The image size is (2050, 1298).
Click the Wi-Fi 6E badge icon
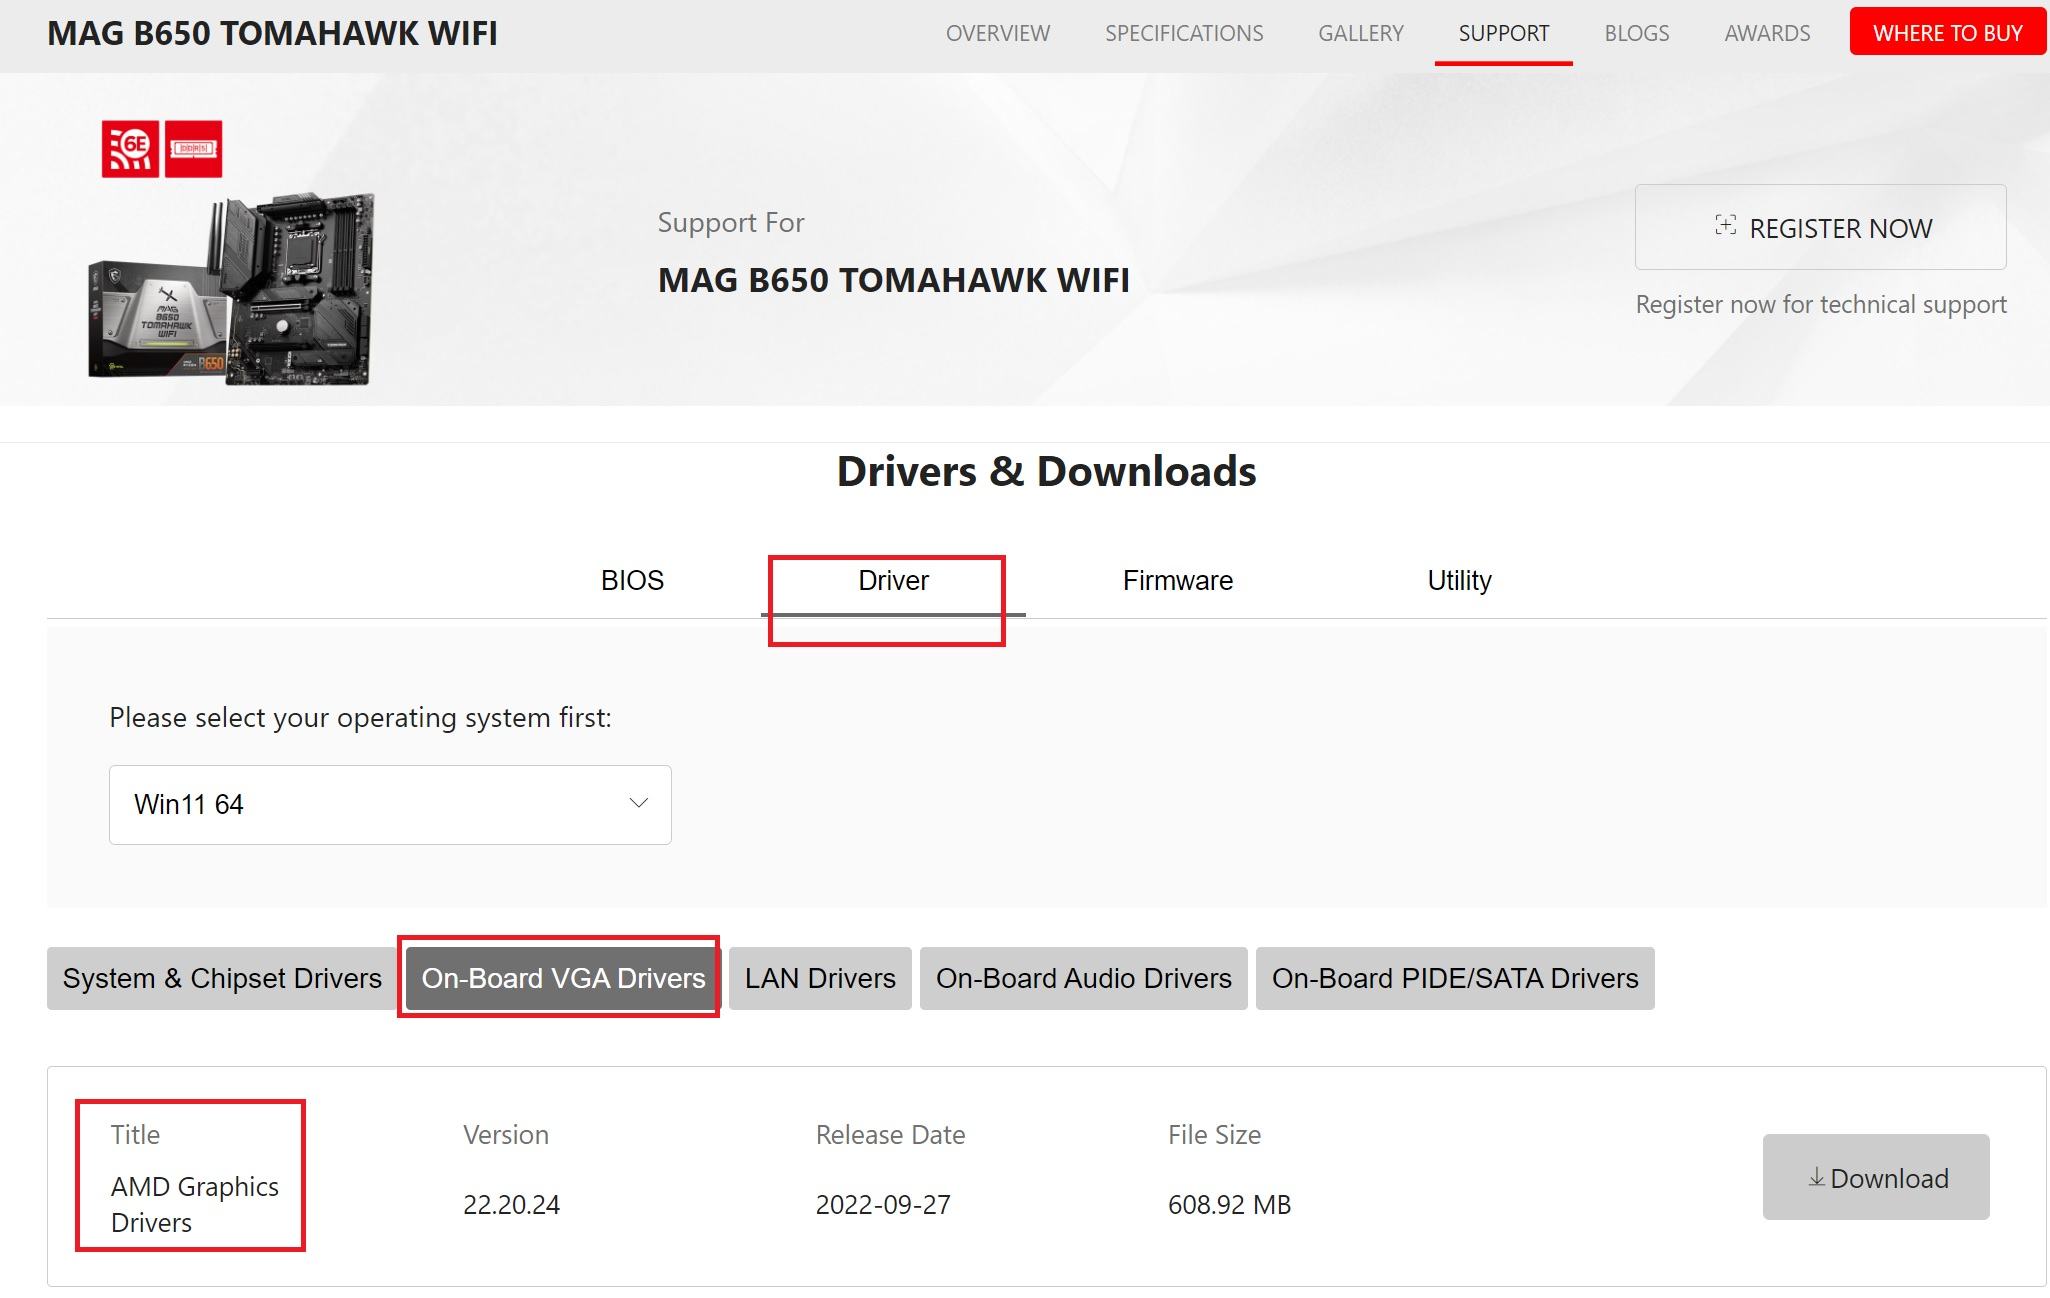tap(130, 149)
